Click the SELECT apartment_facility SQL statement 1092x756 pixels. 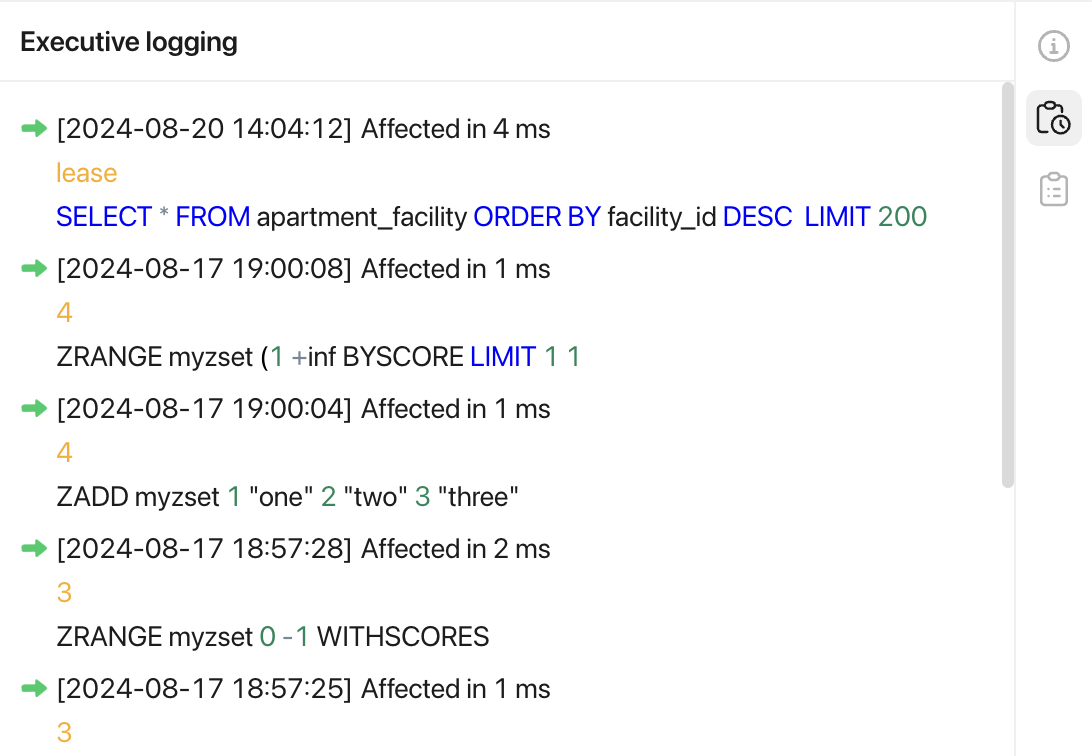click(492, 216)
